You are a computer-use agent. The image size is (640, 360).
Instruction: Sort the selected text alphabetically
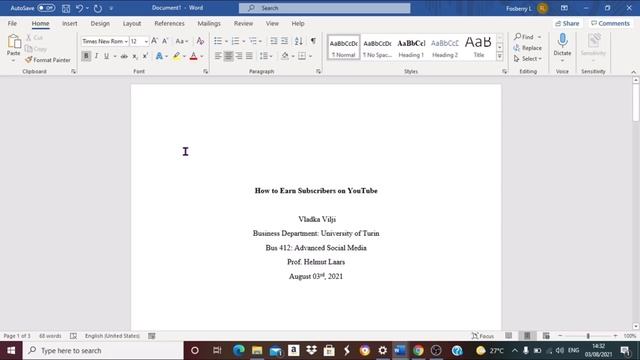pos(299,41)
